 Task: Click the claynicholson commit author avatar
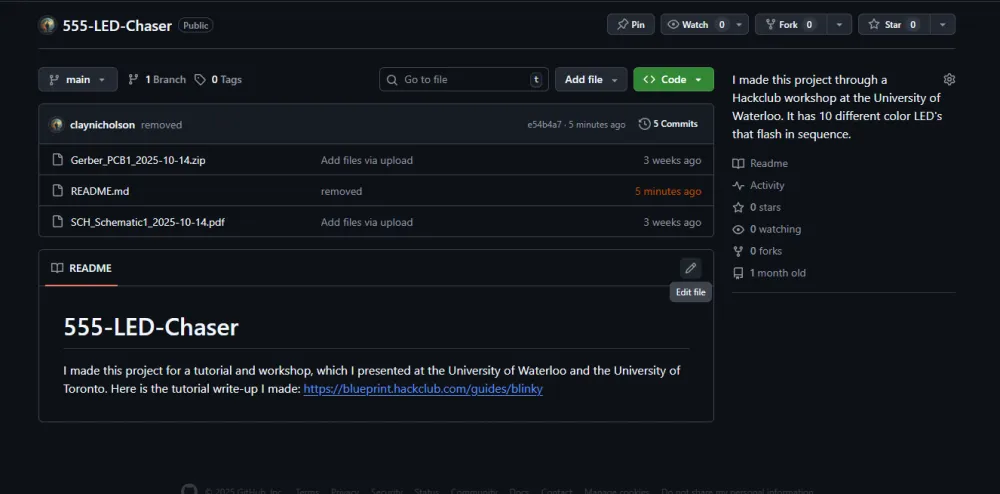[57, 125]
